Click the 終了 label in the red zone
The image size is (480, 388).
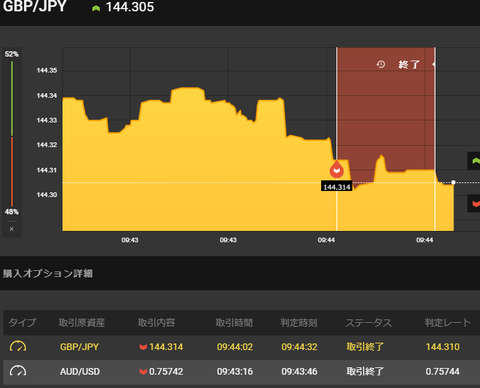pos(409,64)
